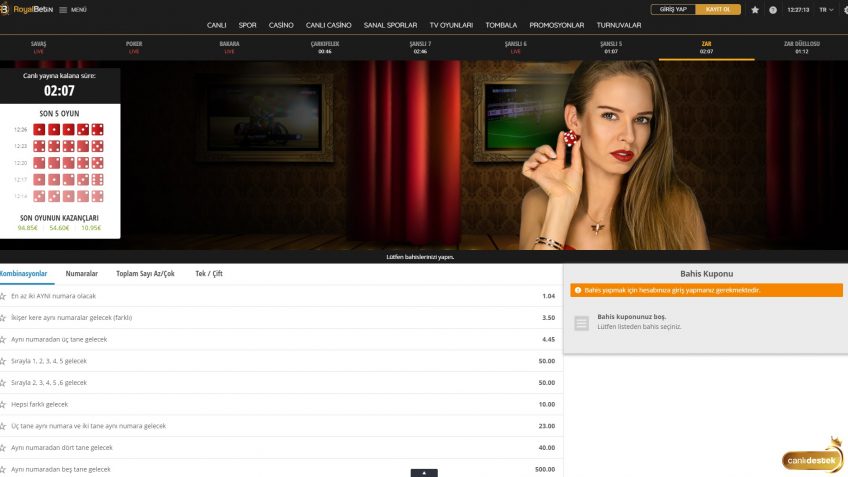Select the ŞANSLI 5 game tab

tap(611, 47)
